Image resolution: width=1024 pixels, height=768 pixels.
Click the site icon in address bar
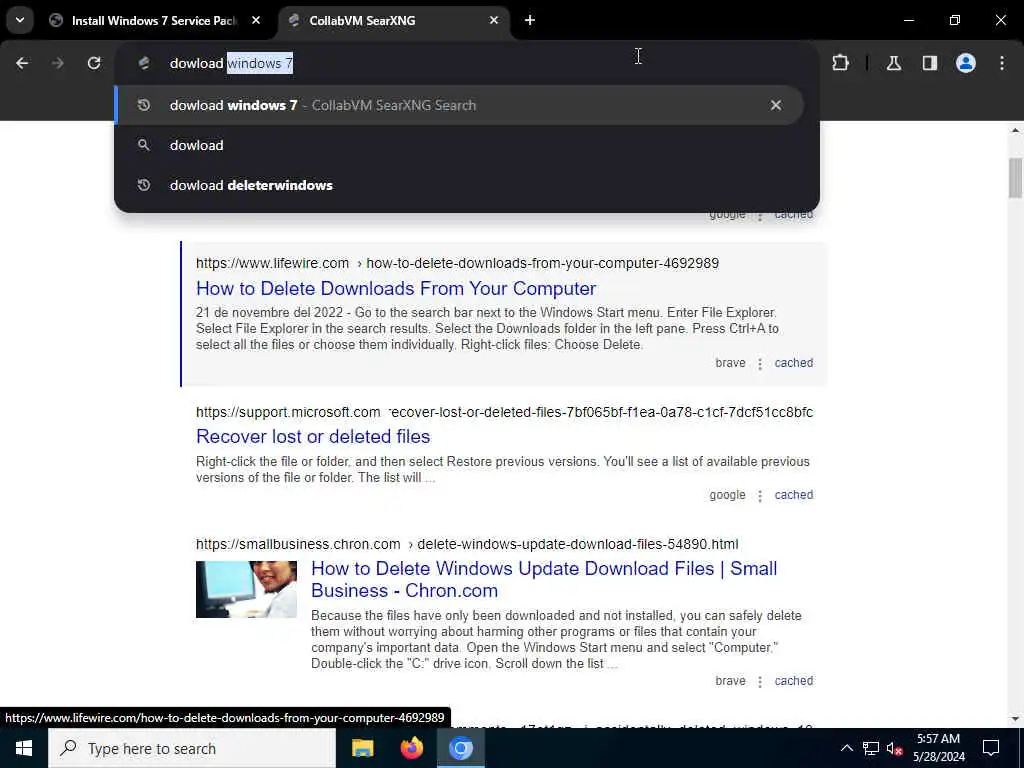point(144,63)
